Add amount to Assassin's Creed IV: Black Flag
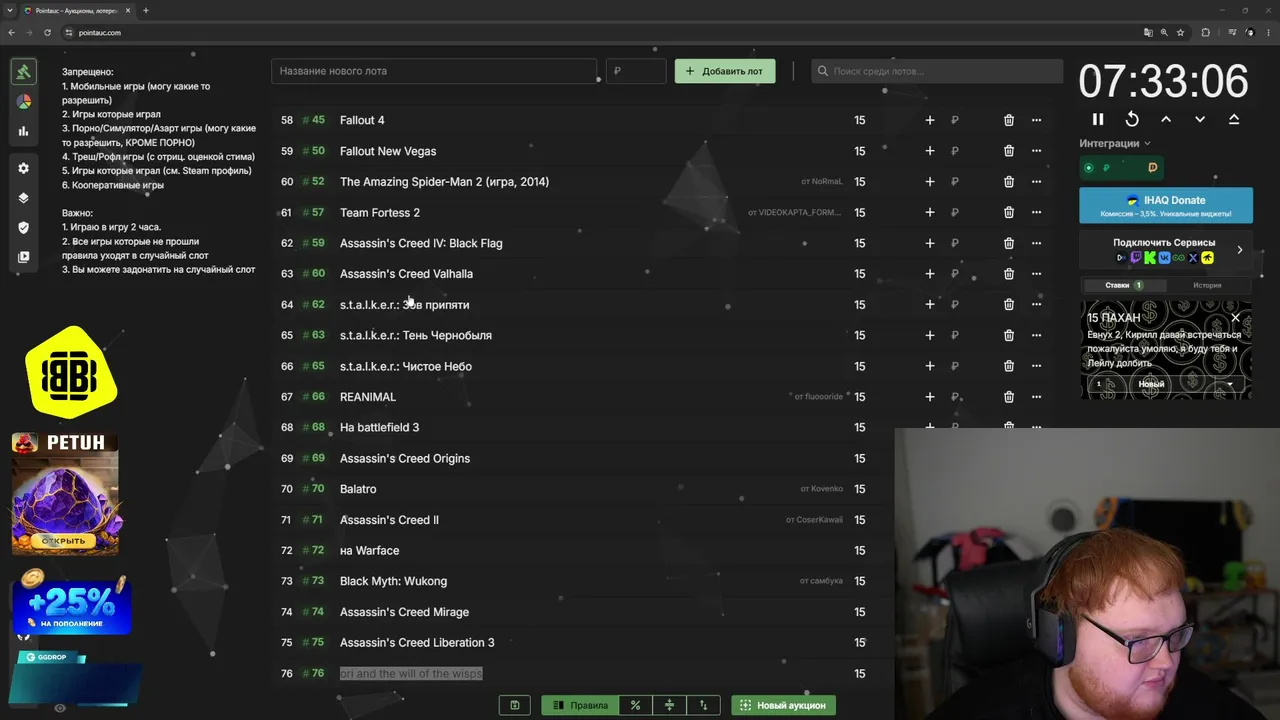Screen dimensions: 1280x720 tap(930, 243)
